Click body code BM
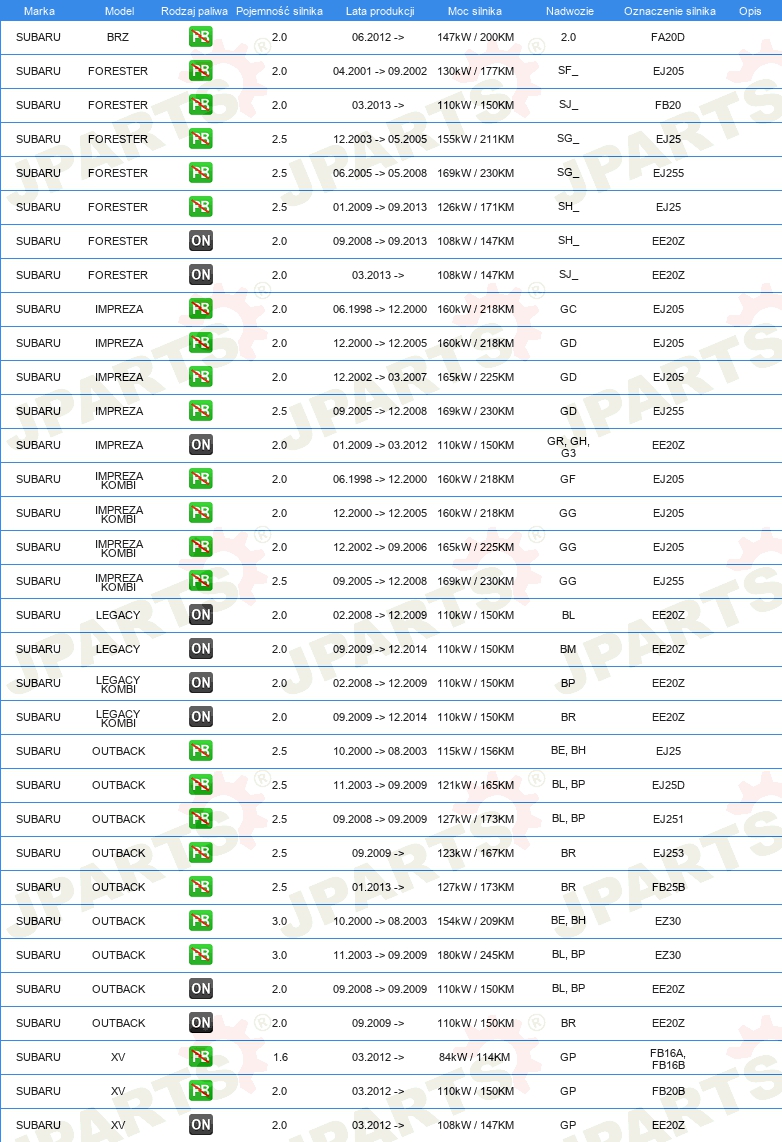This screenshot has width=782, height=1142. pos(568,649)
